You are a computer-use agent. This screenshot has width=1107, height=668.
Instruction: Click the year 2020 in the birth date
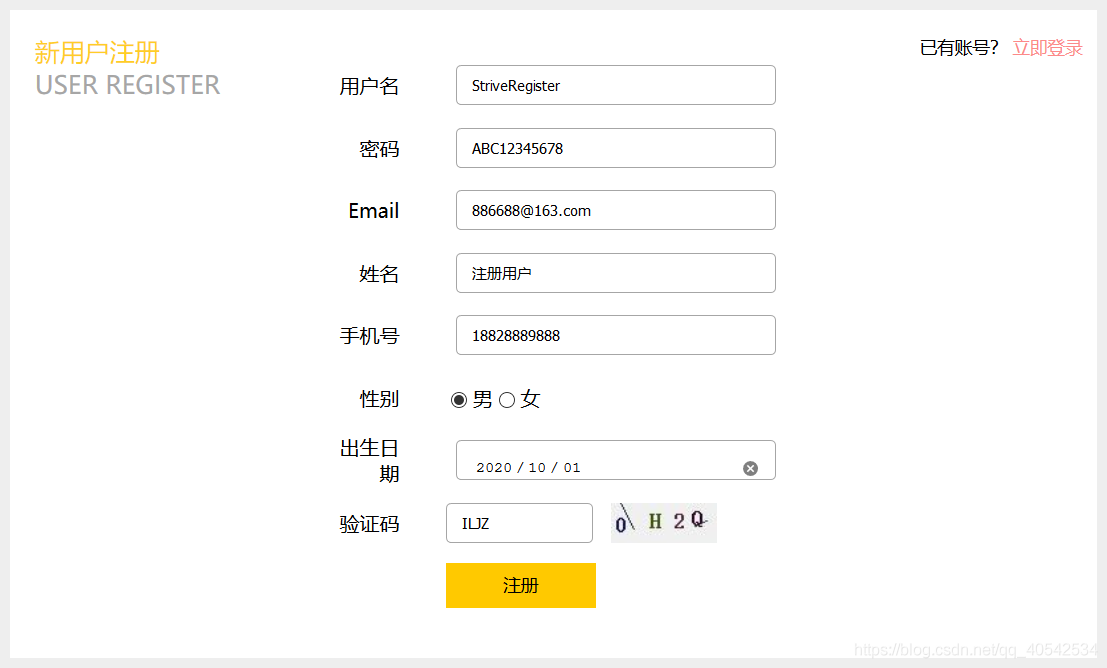(493, 467)
